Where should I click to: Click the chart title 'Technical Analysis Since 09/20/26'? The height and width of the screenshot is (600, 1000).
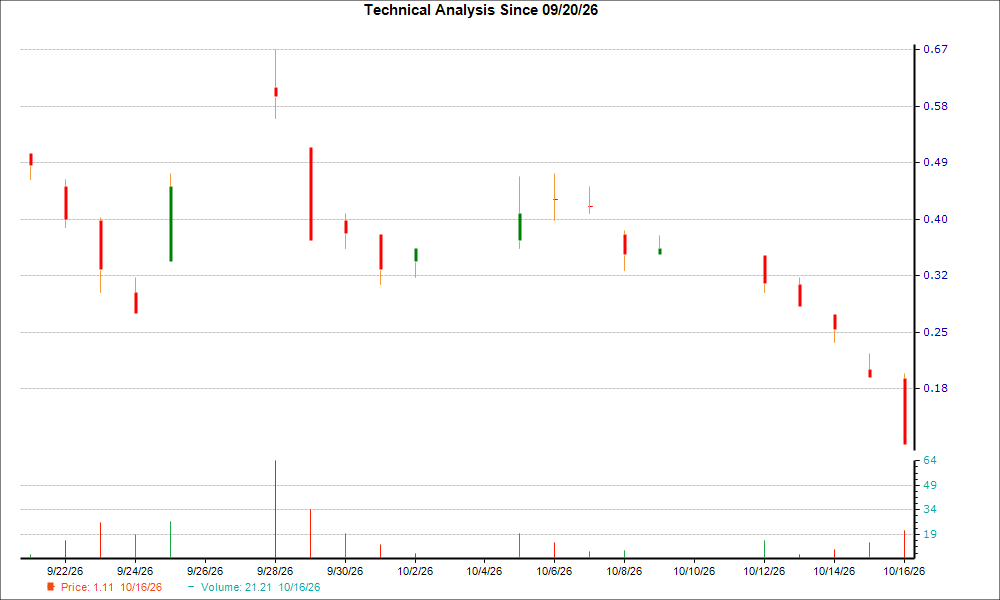[481, 10]
